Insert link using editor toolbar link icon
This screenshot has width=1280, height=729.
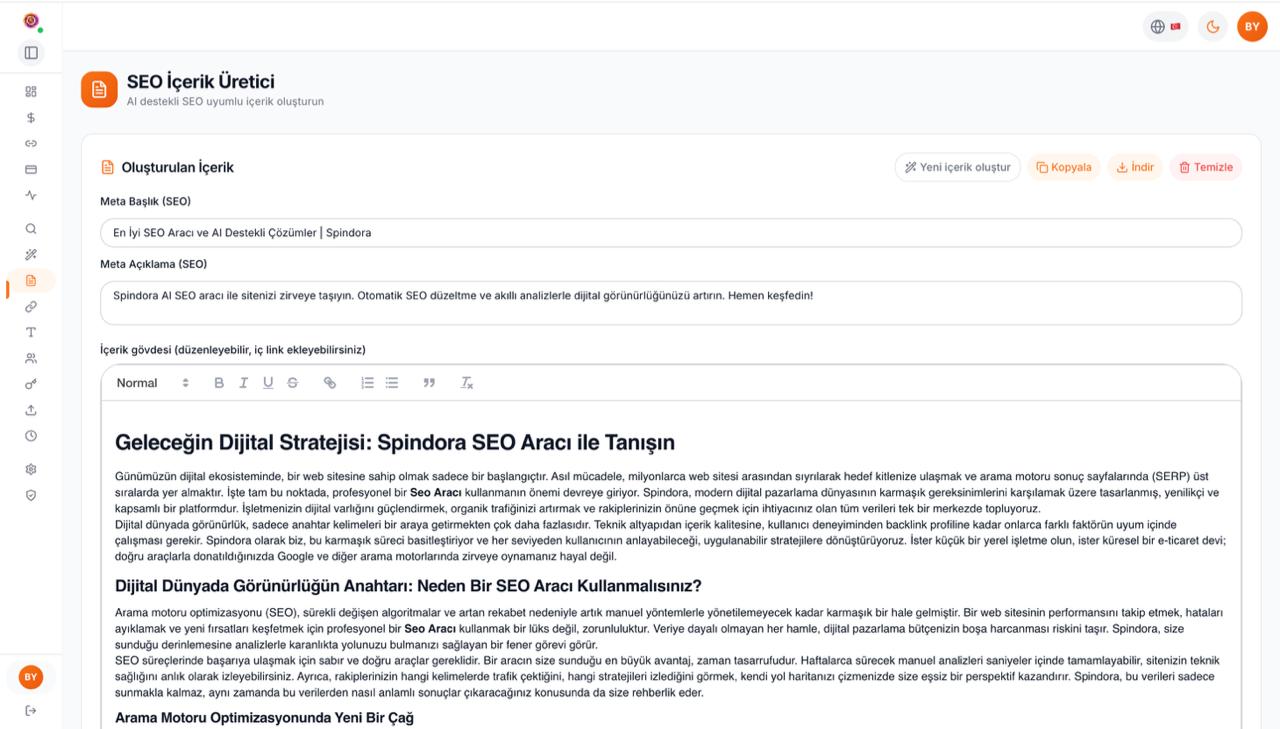click(330, 383)
